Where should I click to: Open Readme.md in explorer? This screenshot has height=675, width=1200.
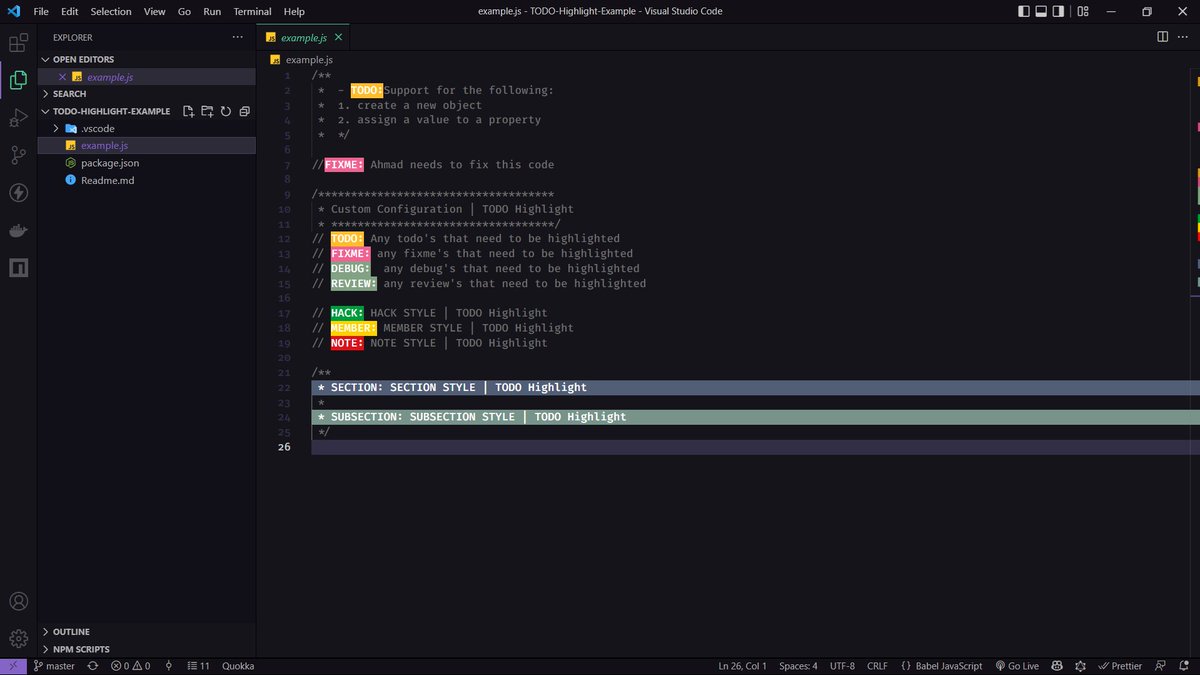[147, 180]
